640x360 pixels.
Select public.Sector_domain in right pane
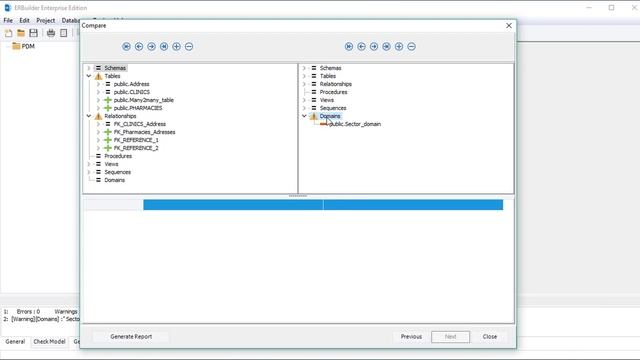click(355, 124)
